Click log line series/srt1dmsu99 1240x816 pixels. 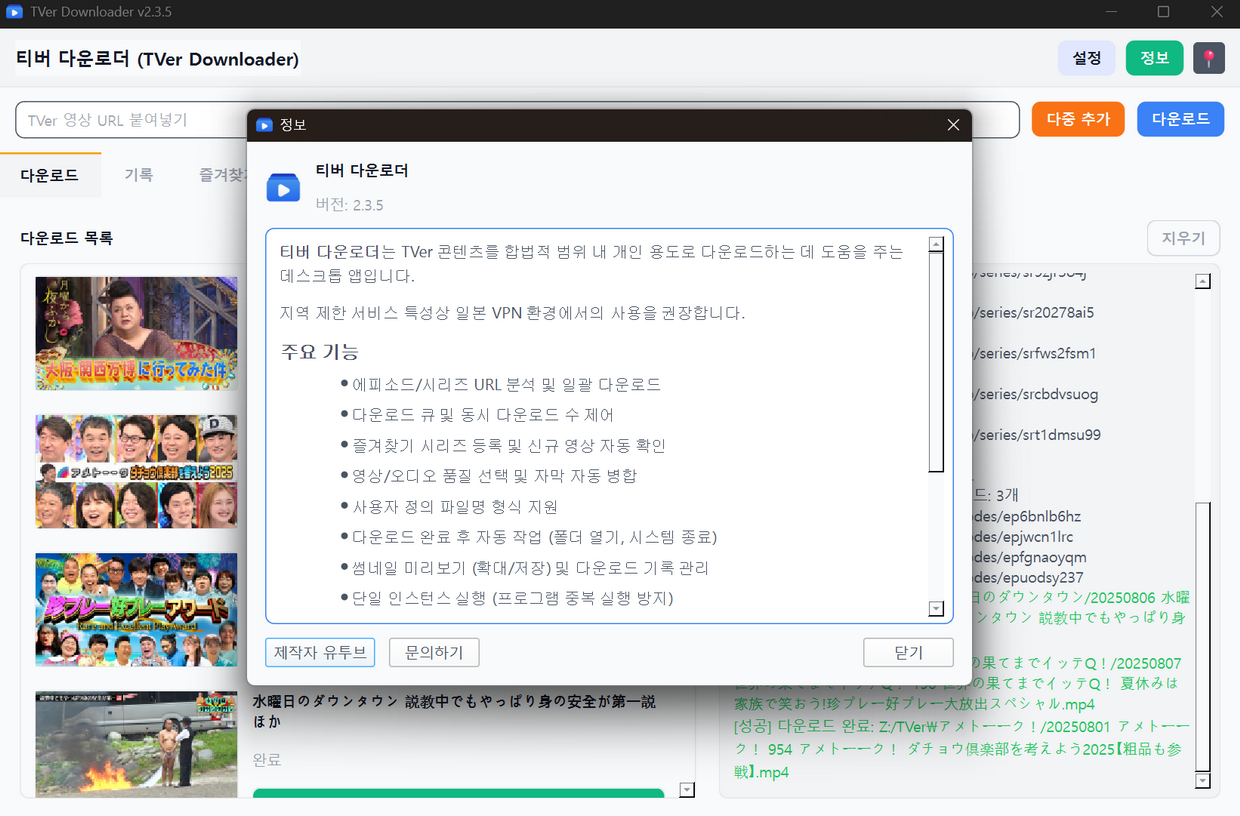[1037, 435]
